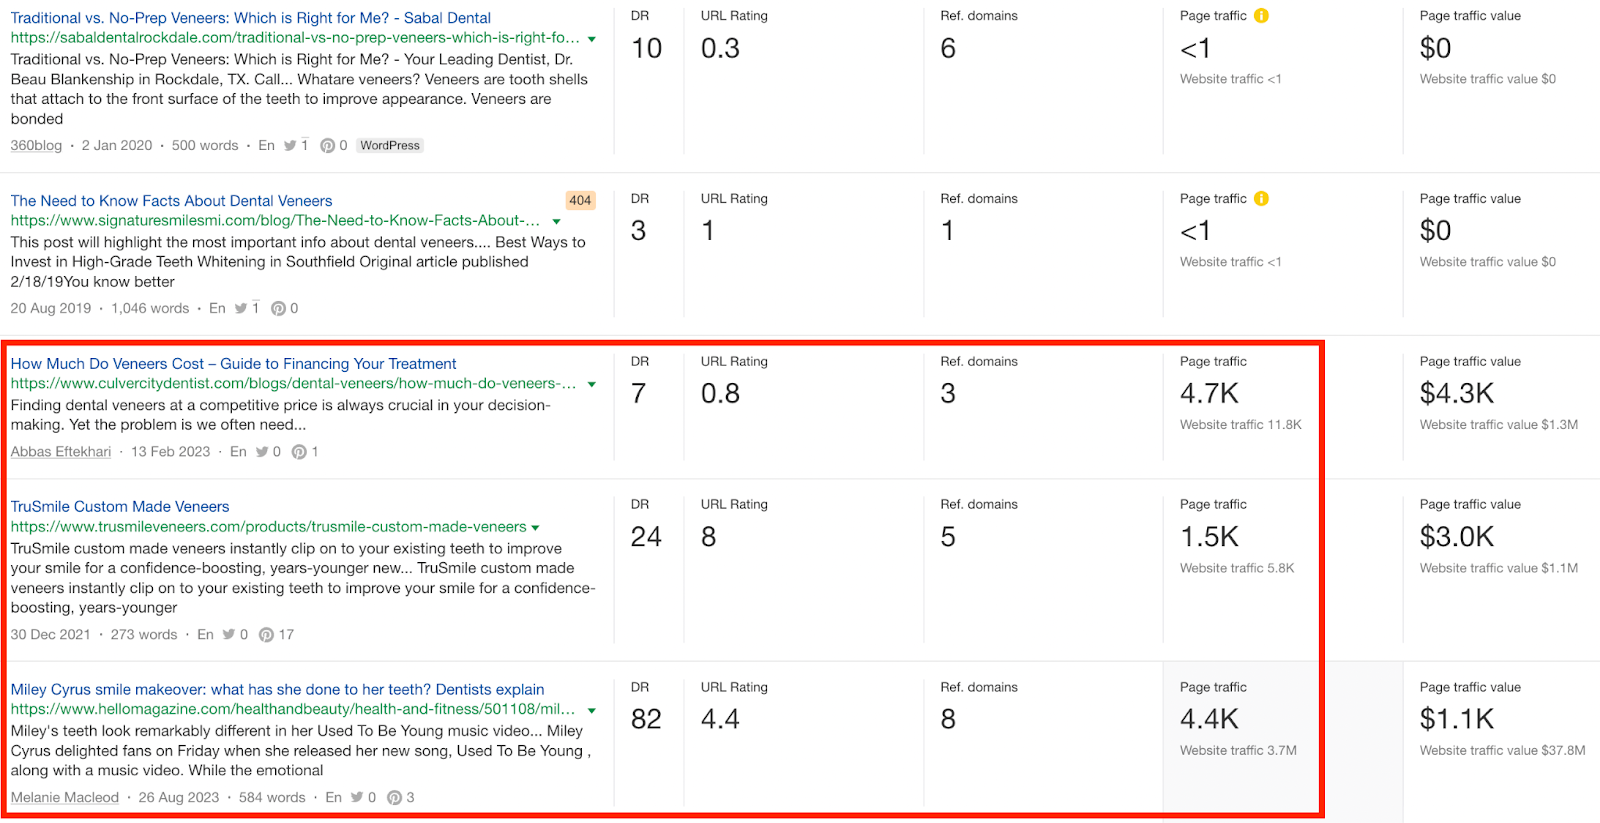Click the 1,046 words label
This screenshot has height=823, width=1600.
coord(150,309)
